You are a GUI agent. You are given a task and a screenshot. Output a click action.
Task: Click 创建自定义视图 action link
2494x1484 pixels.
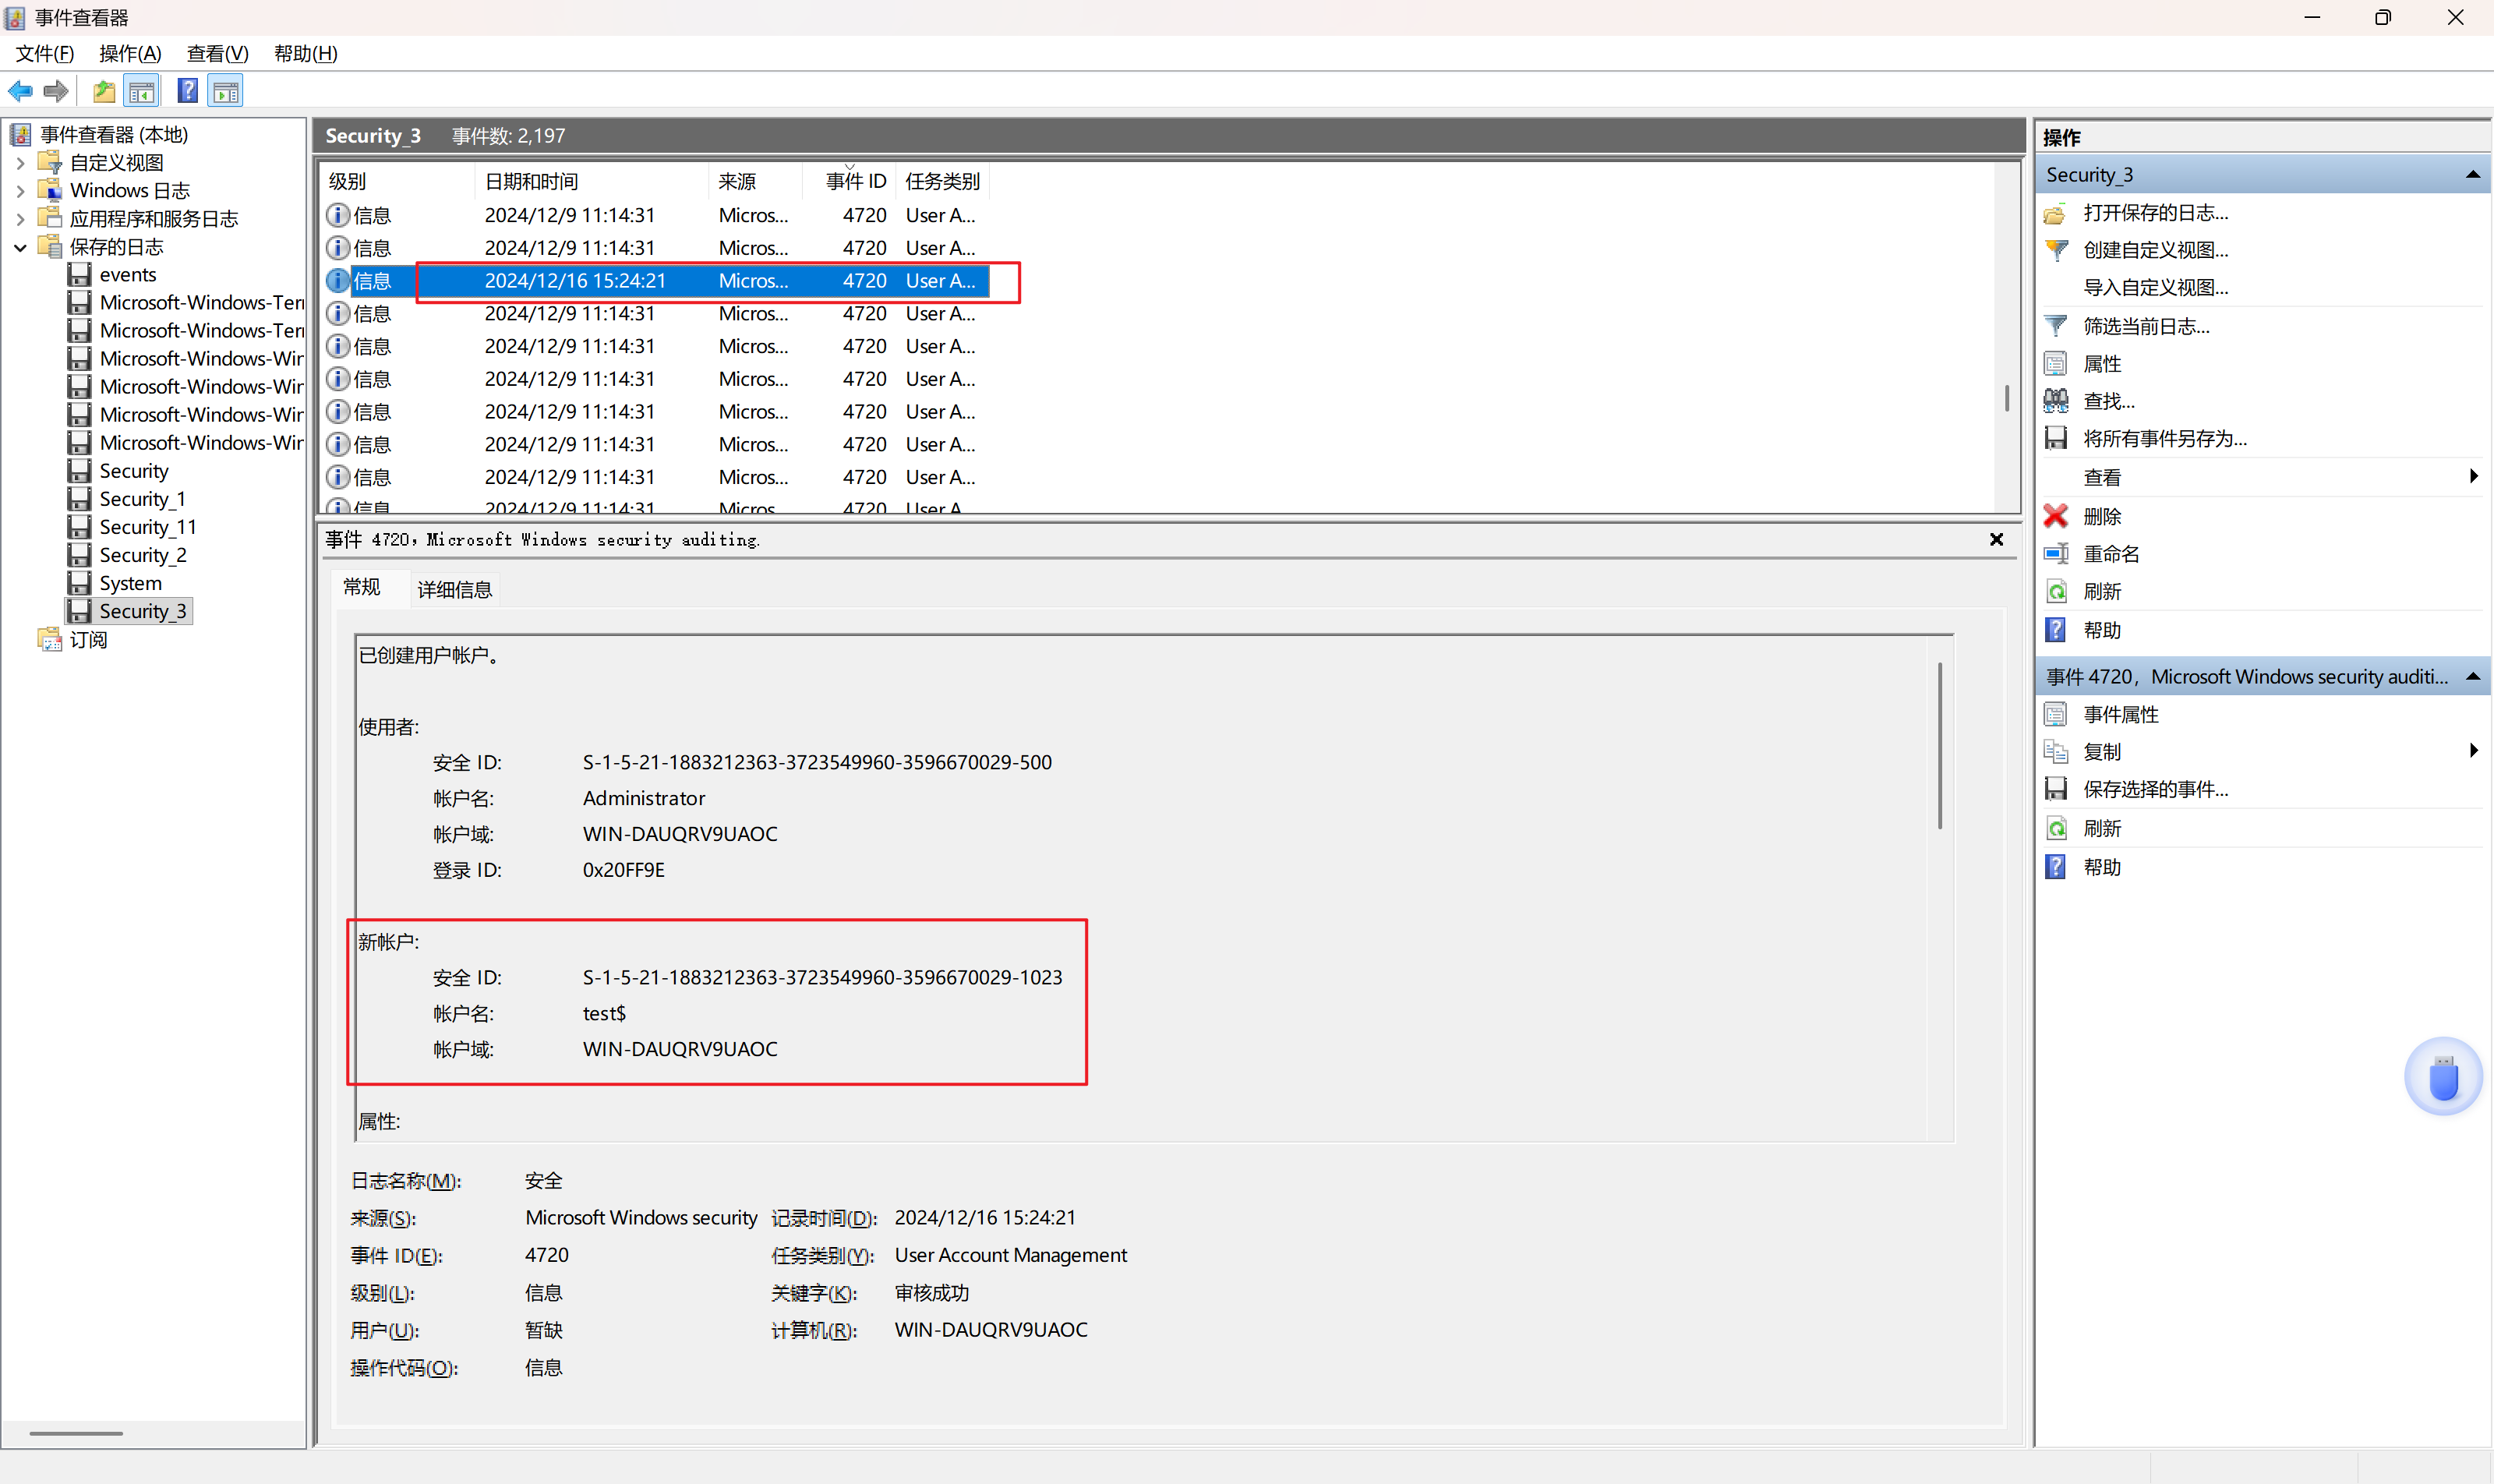point(2155,250)
